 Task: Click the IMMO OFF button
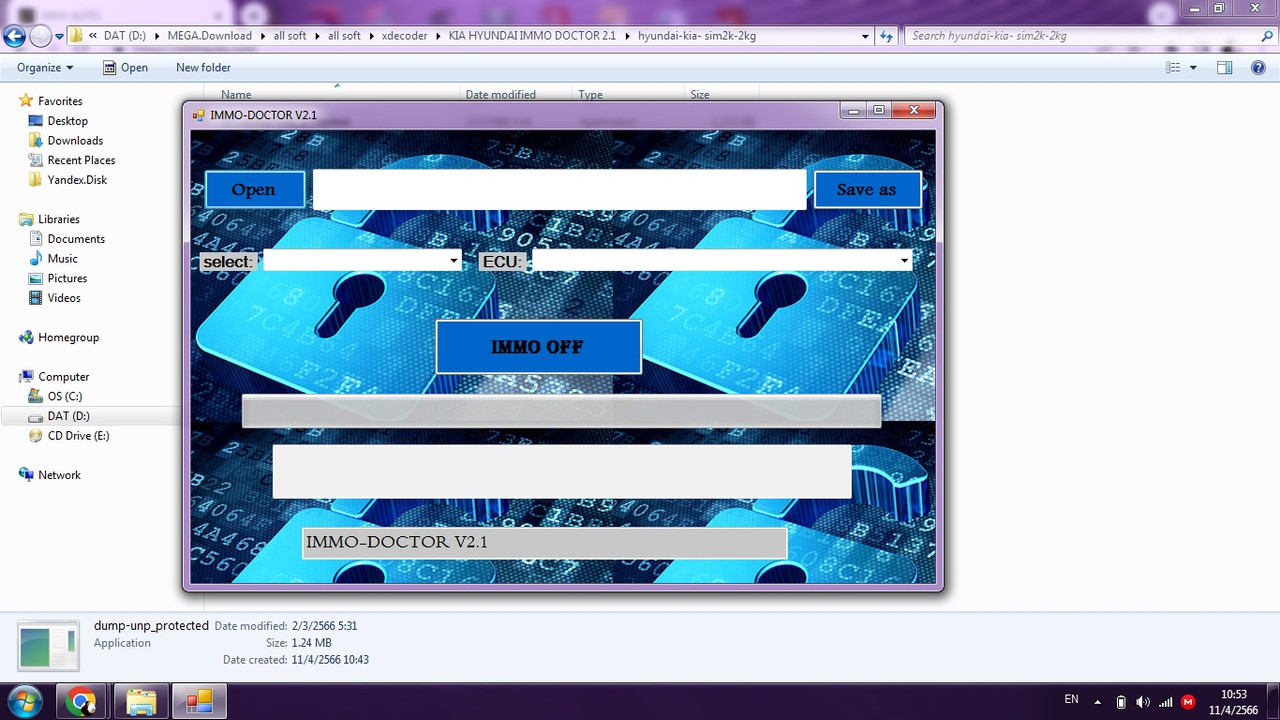[538, 347]
